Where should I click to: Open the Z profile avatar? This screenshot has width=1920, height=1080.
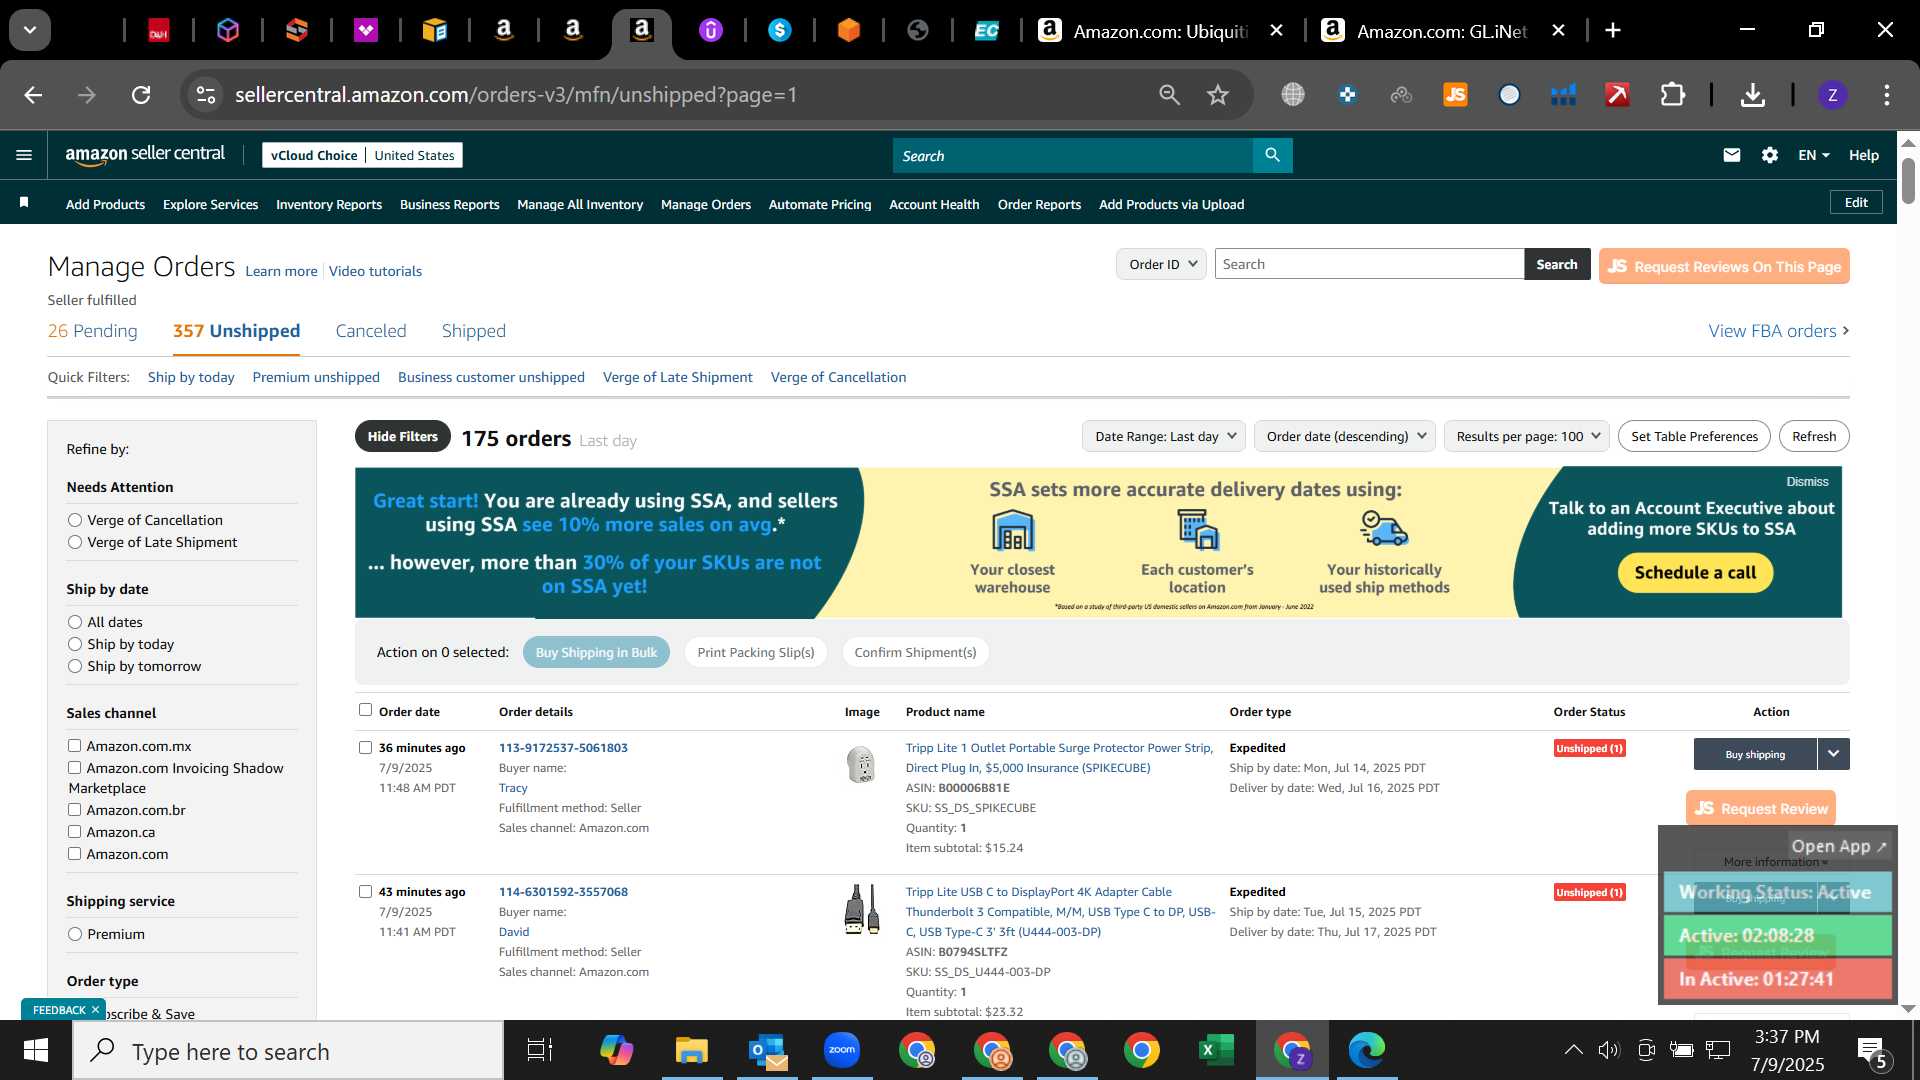[1832, 95]
